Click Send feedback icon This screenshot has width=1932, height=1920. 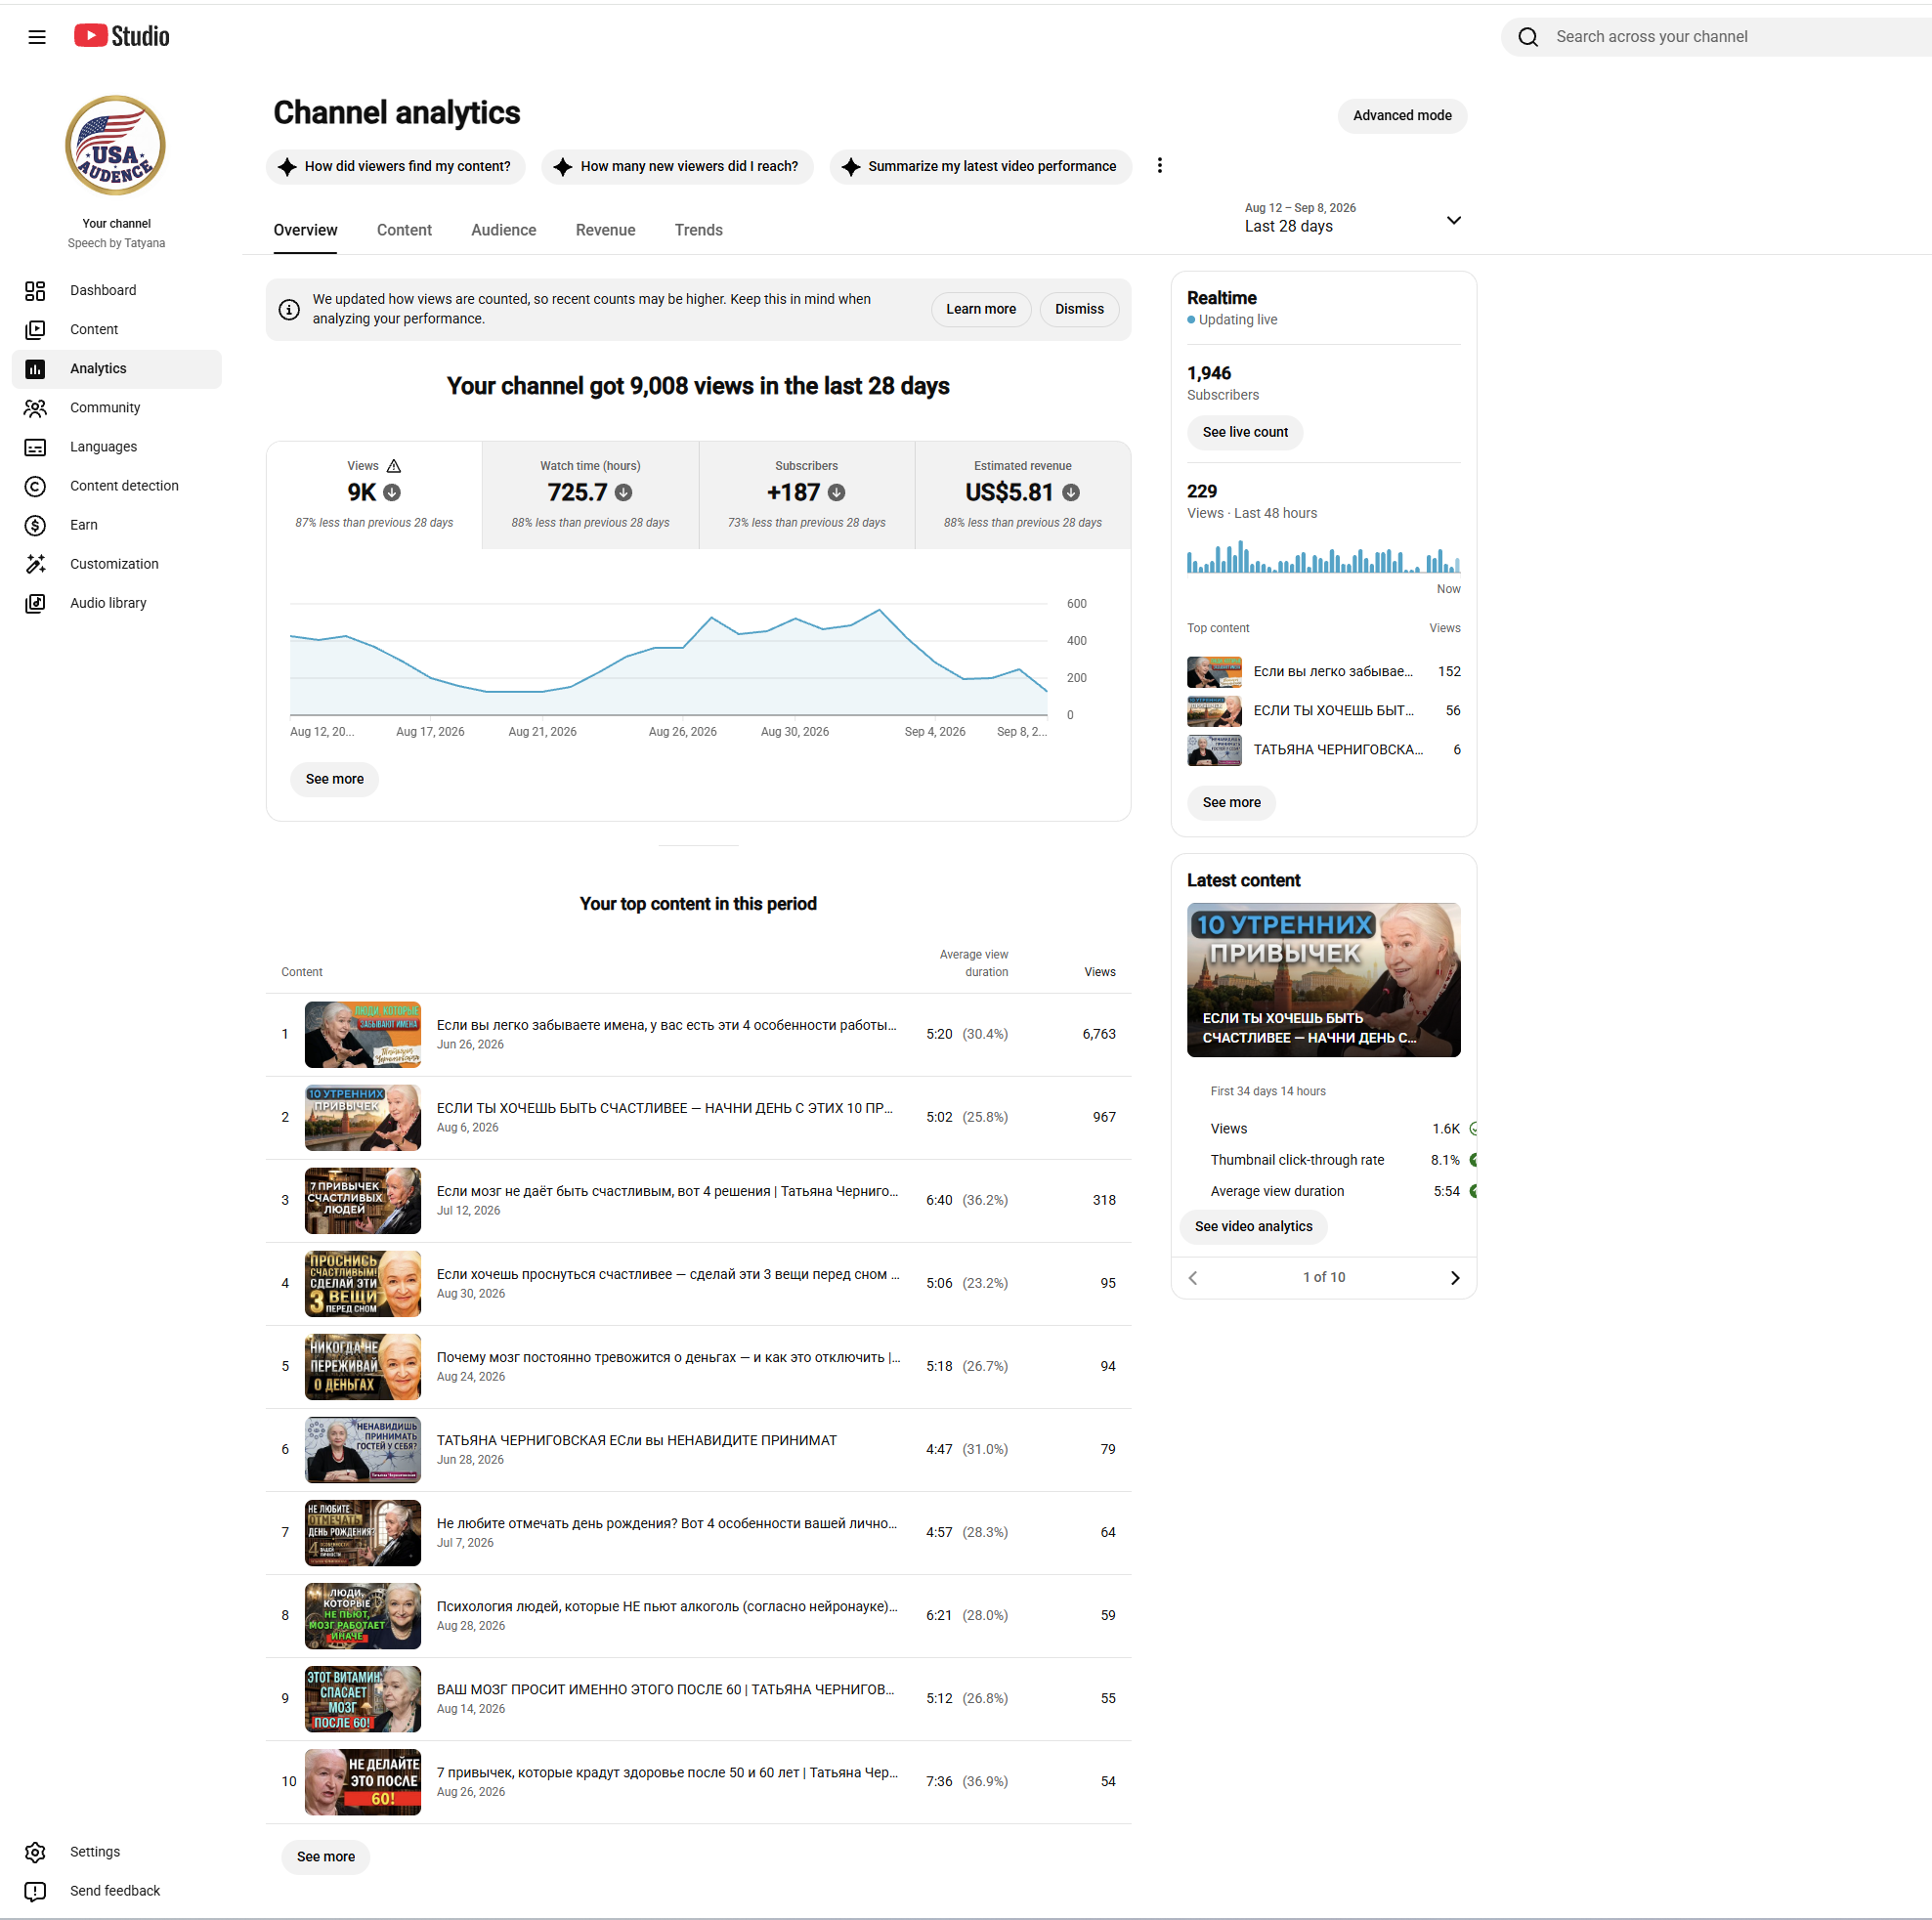pyautogui.click(x=35, y=1890)
